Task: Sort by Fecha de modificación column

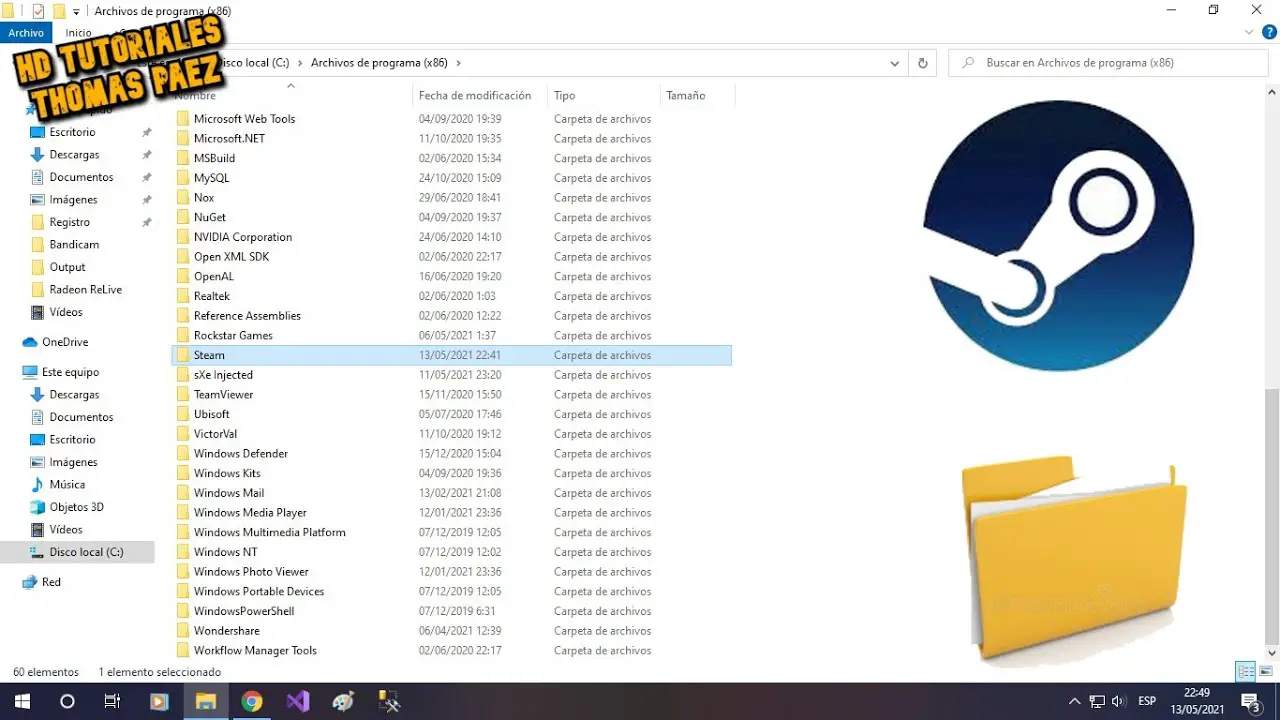Action: [475, 95]
